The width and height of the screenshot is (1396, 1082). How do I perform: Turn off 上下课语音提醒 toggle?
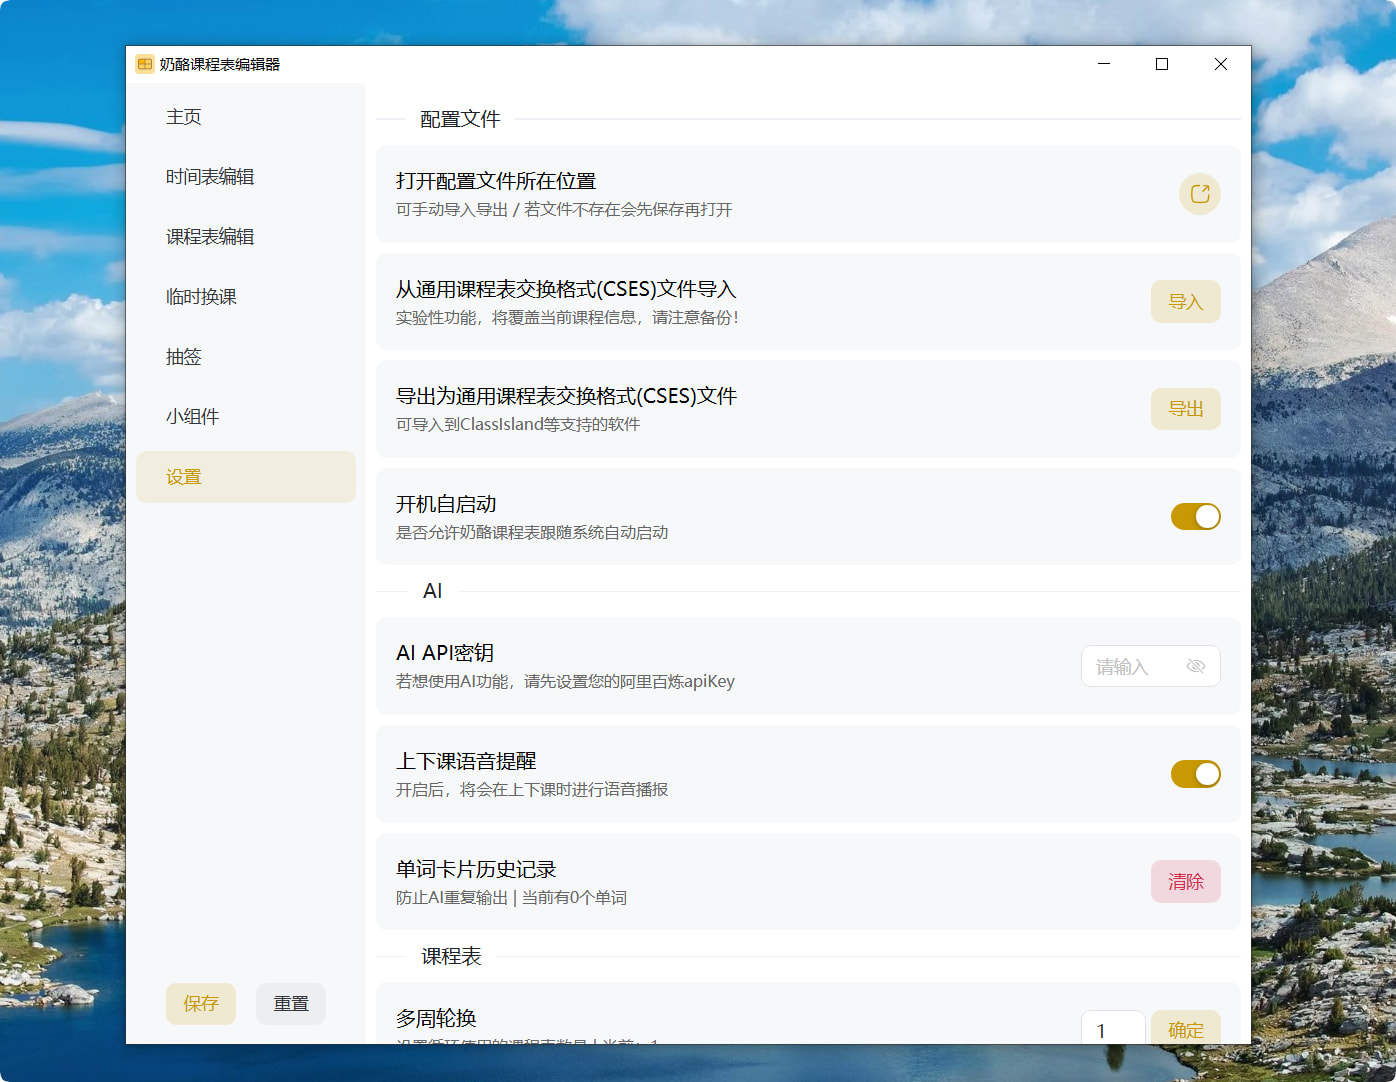pyautogui.click(x=1196, y=774)
